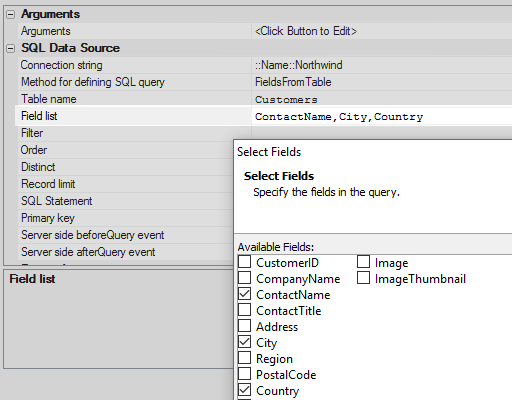
Task: Check the Image field checkbox
Action: 363,262
